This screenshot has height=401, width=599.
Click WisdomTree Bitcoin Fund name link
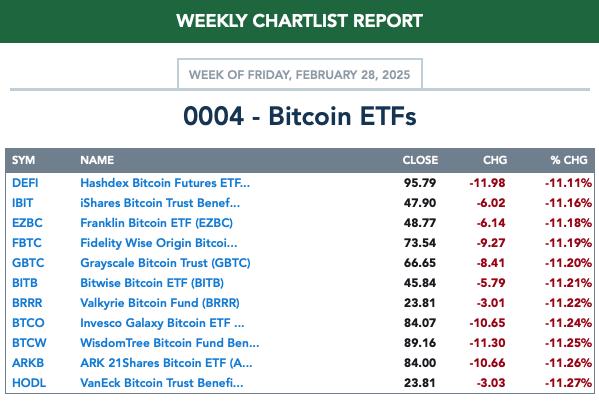click(170, 343)
